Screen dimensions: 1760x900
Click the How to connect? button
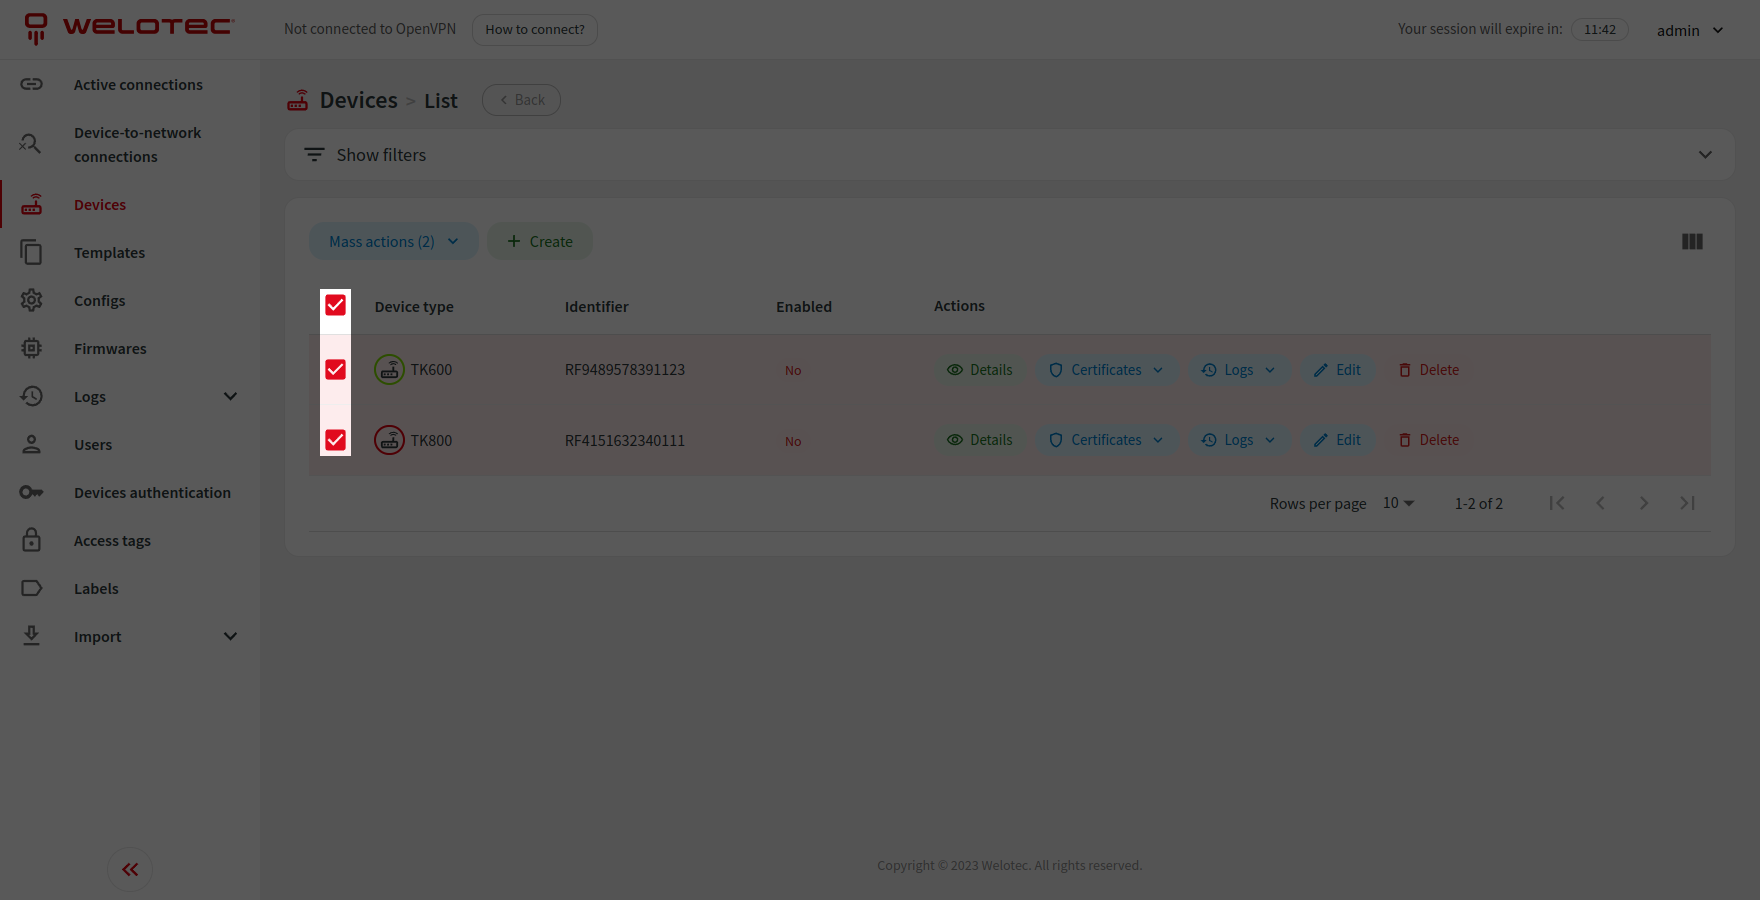535,30
